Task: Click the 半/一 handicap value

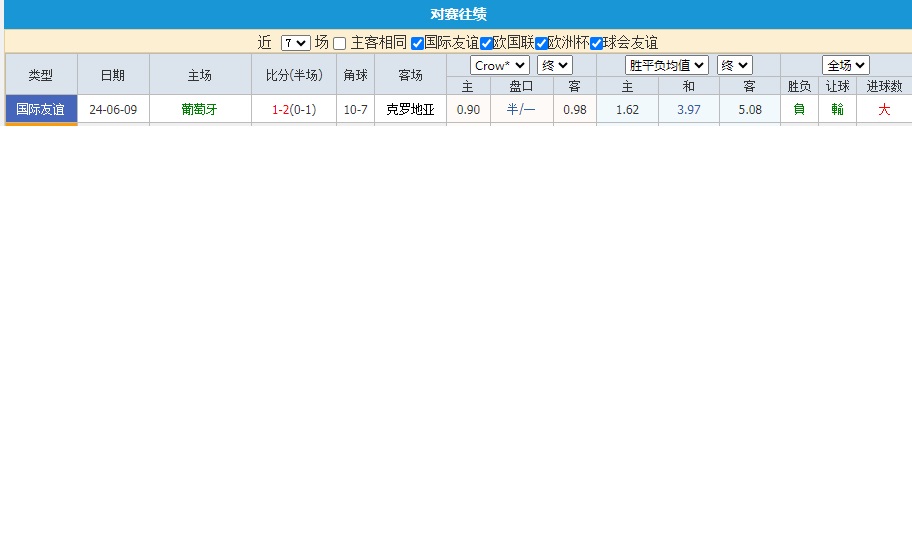Action: point(521,109)
